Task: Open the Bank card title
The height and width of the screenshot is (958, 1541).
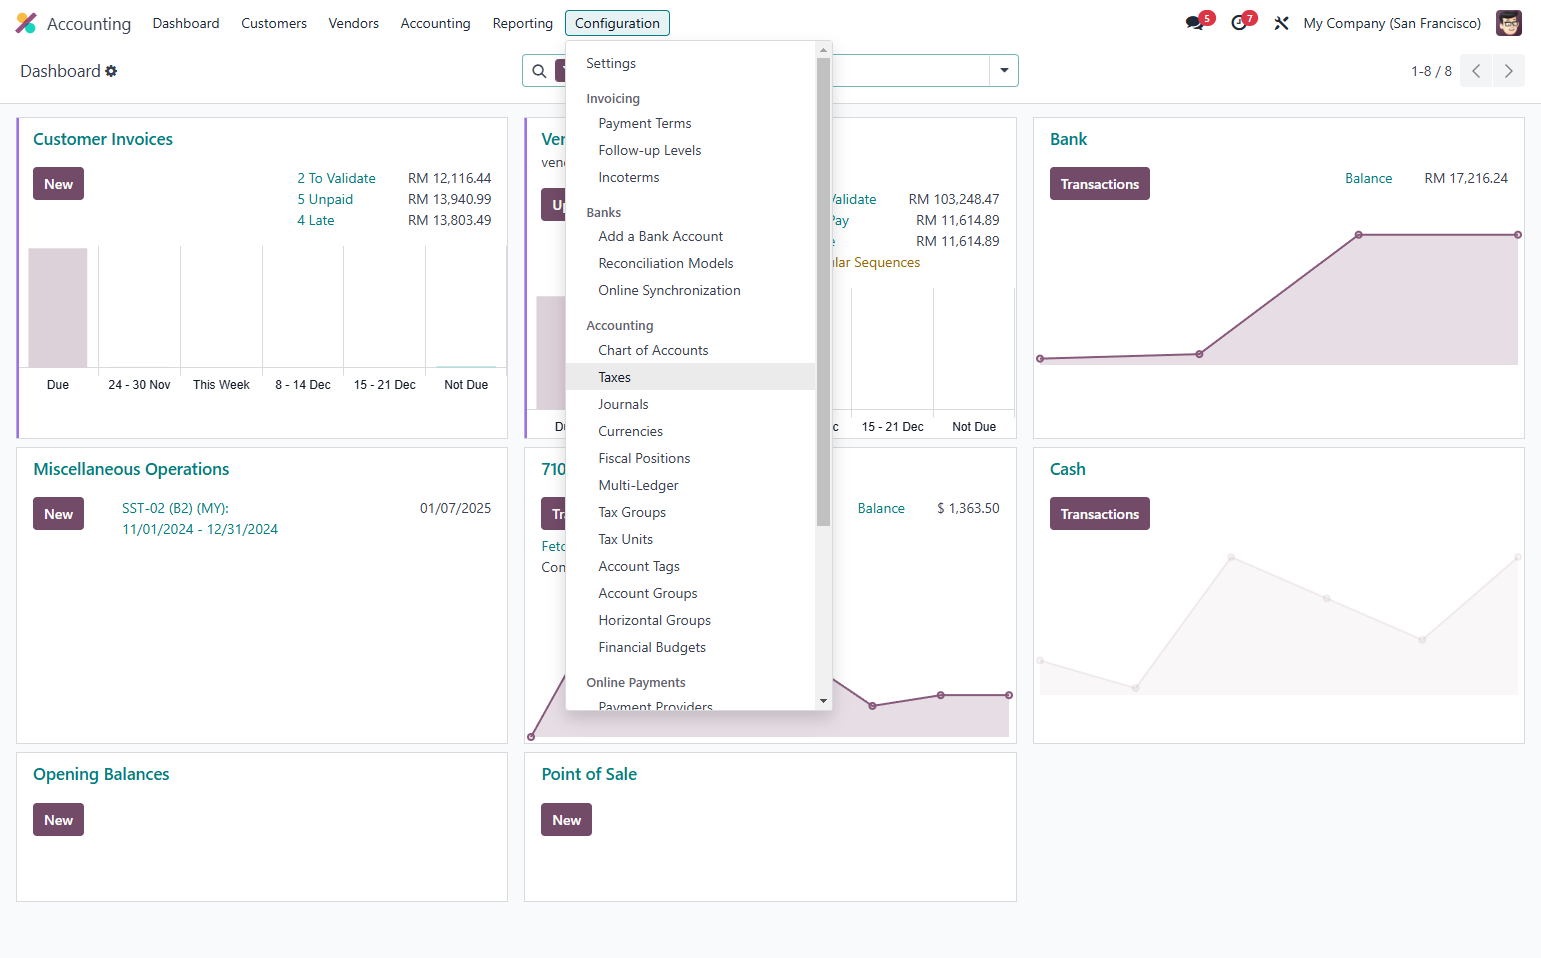Action: 1068,139
